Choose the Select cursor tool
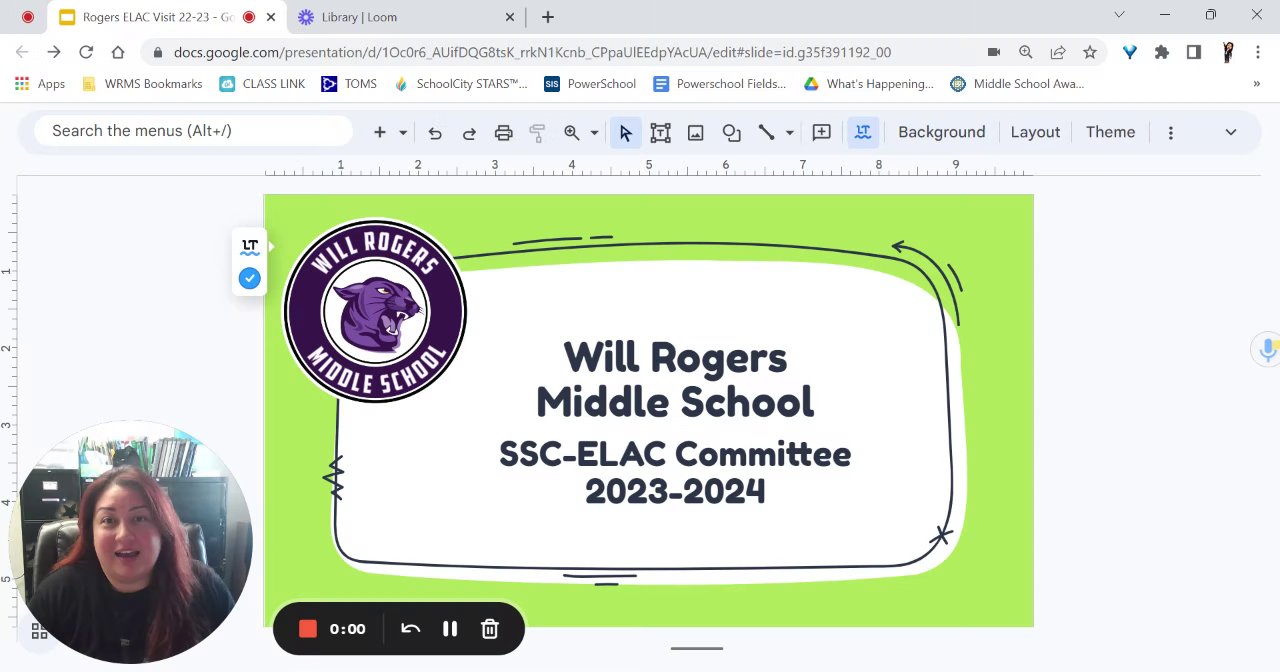Screen dimensions: 1280x672 point(626,132)
